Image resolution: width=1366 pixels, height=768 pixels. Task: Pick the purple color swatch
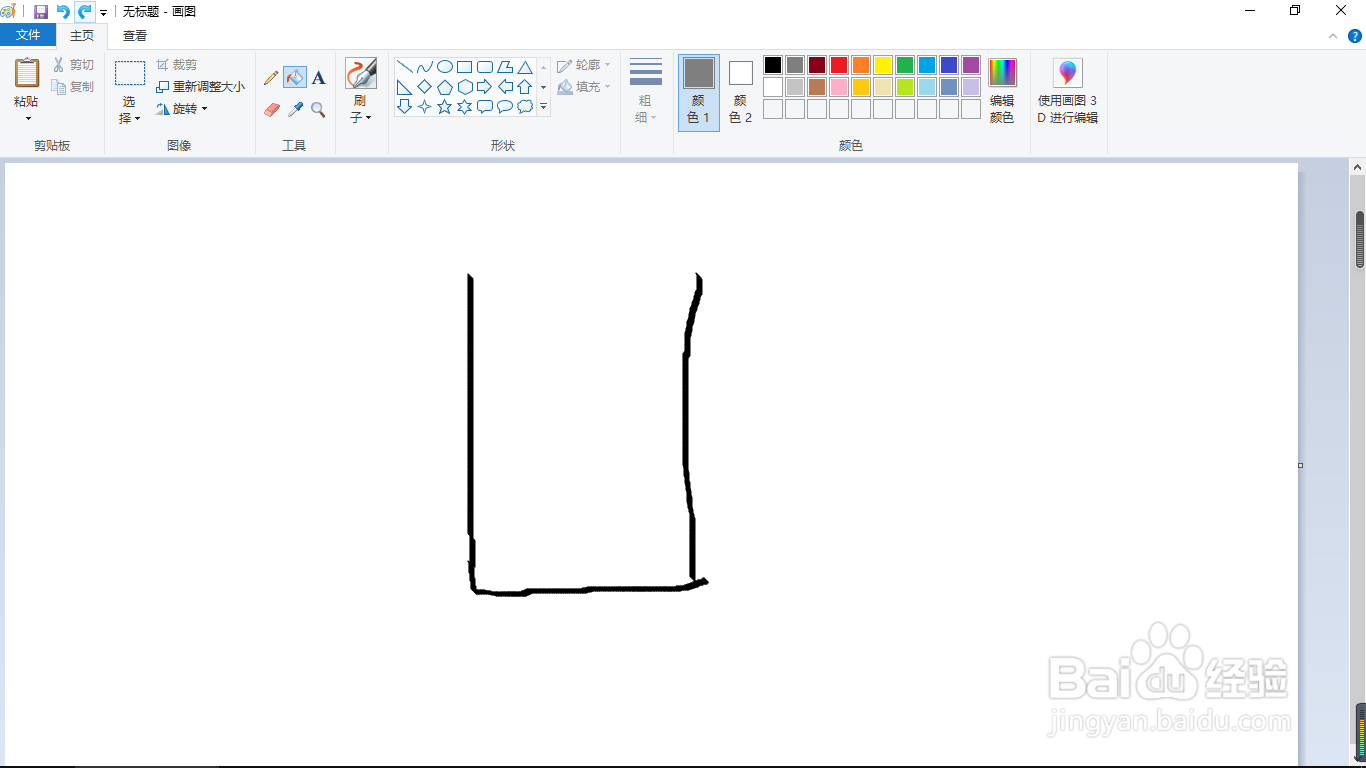click(971, 65)
